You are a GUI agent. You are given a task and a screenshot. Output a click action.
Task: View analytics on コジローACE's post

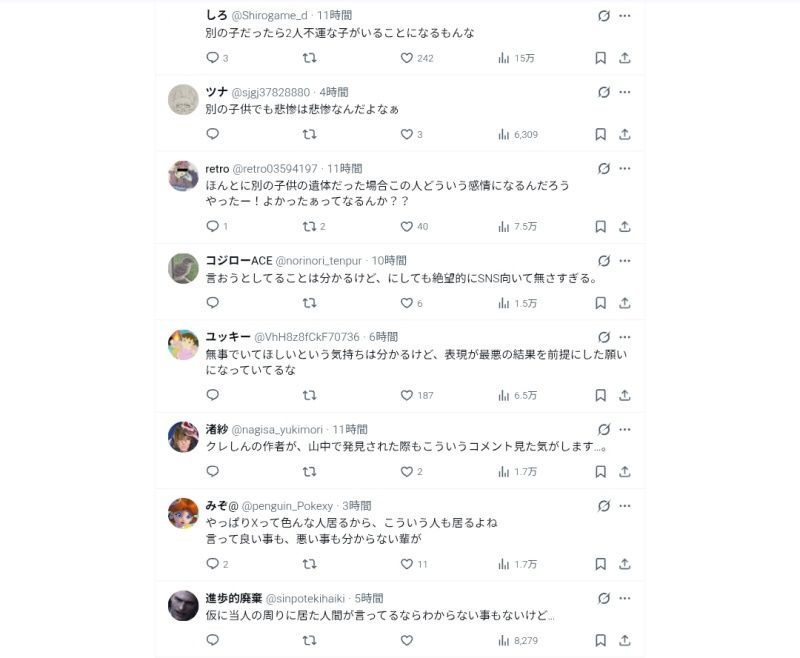click(x=504, y=303)
